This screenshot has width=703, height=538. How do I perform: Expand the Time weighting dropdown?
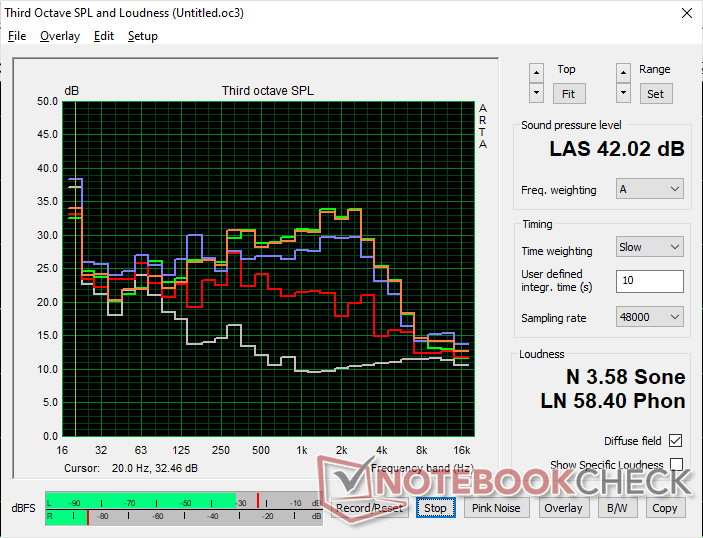click(x=649, y=247)
